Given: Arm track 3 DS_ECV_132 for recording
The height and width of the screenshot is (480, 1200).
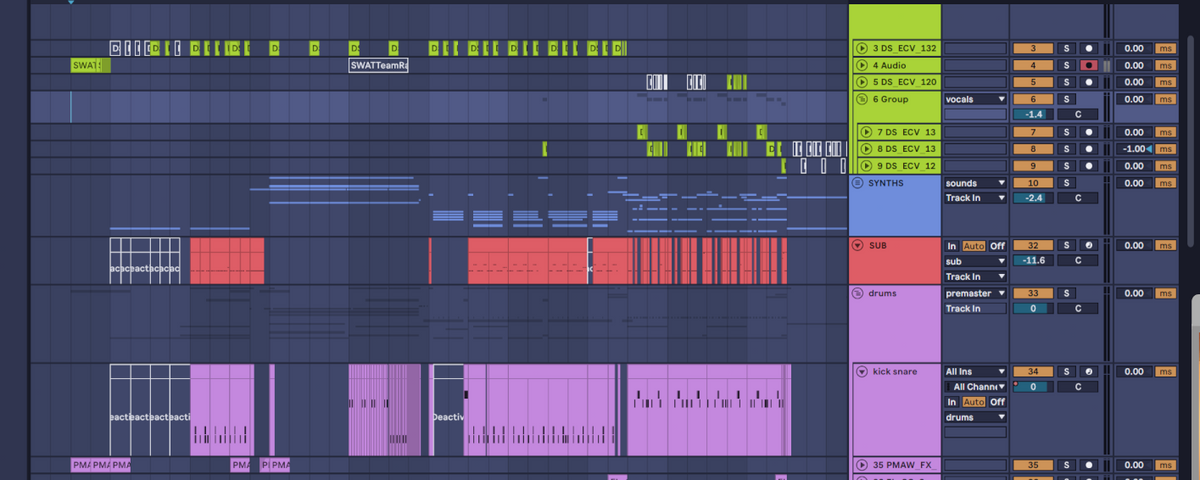Looking at the screenshot, I should pos(1088,48).
